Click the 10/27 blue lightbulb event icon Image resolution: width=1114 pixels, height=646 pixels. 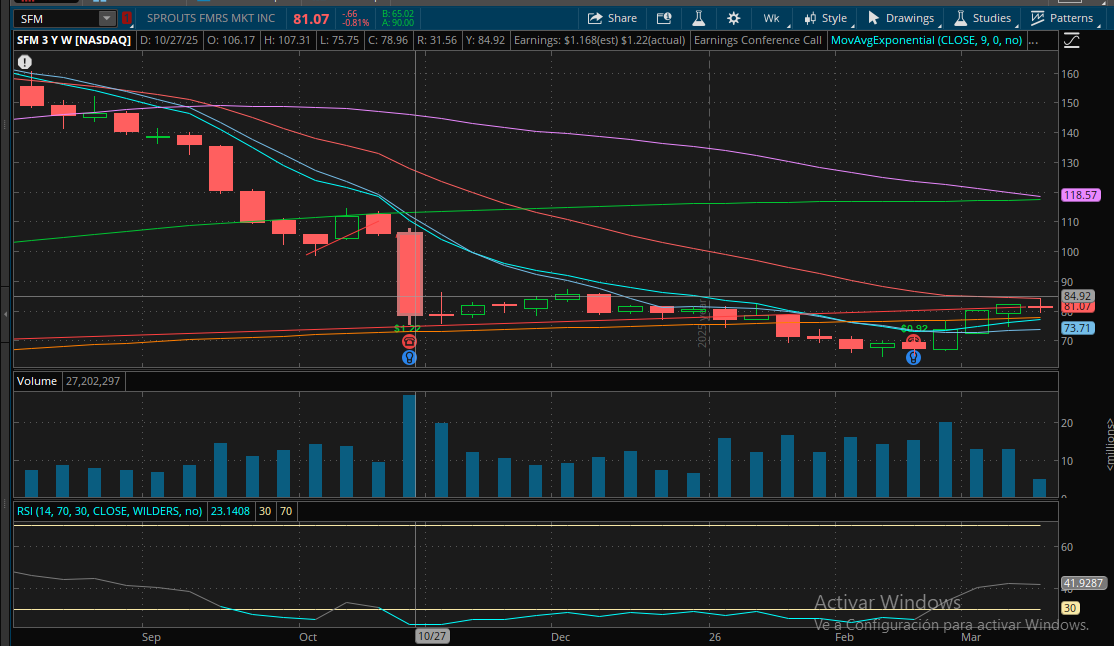click(x=409, y=357)
